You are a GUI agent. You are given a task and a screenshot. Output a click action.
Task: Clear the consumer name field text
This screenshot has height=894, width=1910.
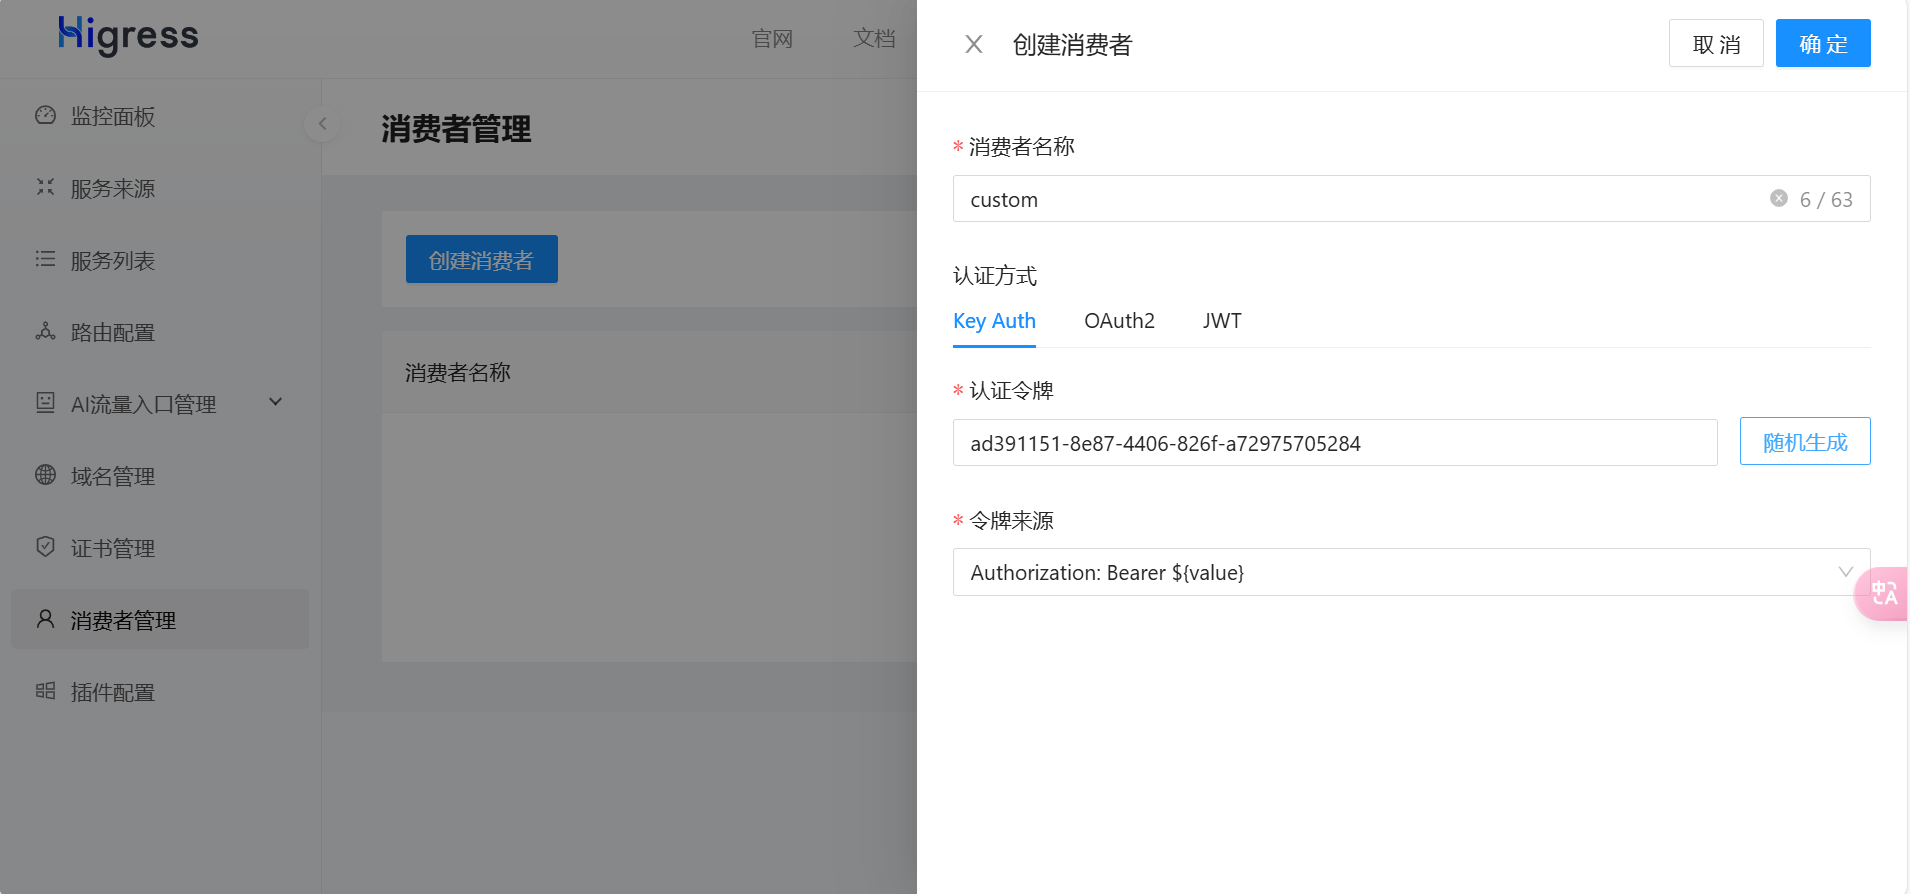coord(1778,199)
